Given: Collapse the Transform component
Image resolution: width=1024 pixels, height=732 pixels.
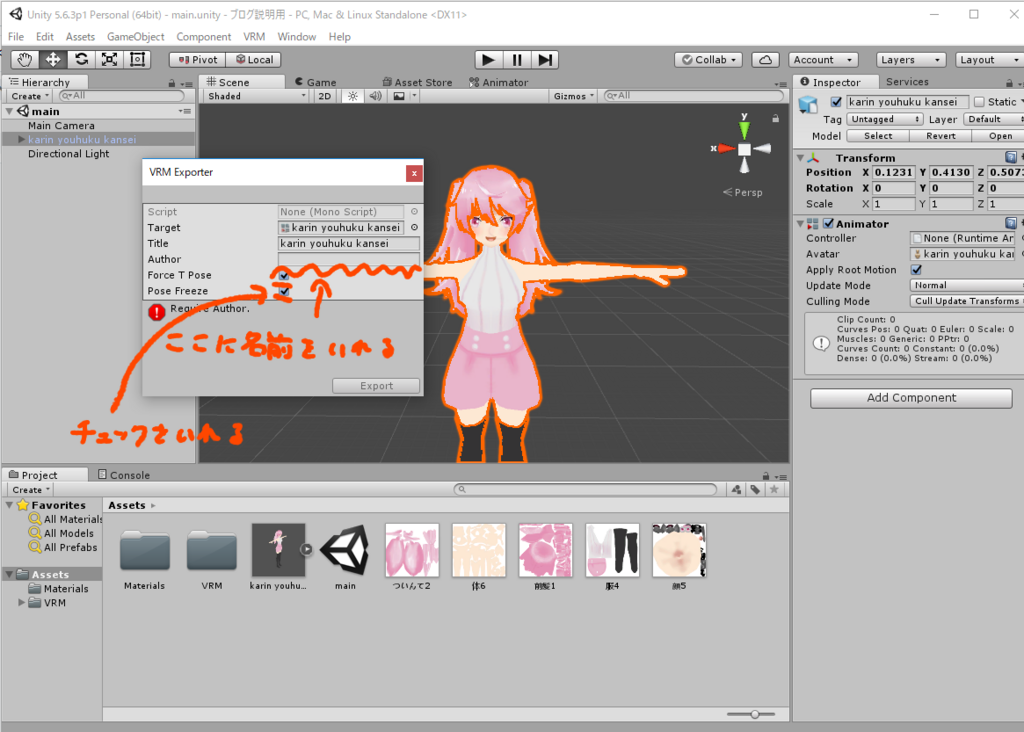Looking at the screenshot, I should click(801, 158).
